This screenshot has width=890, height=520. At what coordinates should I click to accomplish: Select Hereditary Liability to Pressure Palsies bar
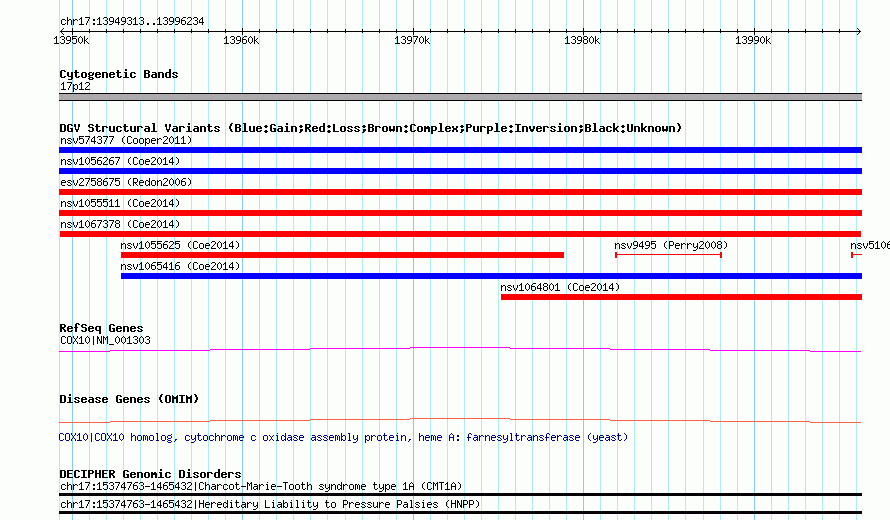pyautogui.click(x=460, y=513)
